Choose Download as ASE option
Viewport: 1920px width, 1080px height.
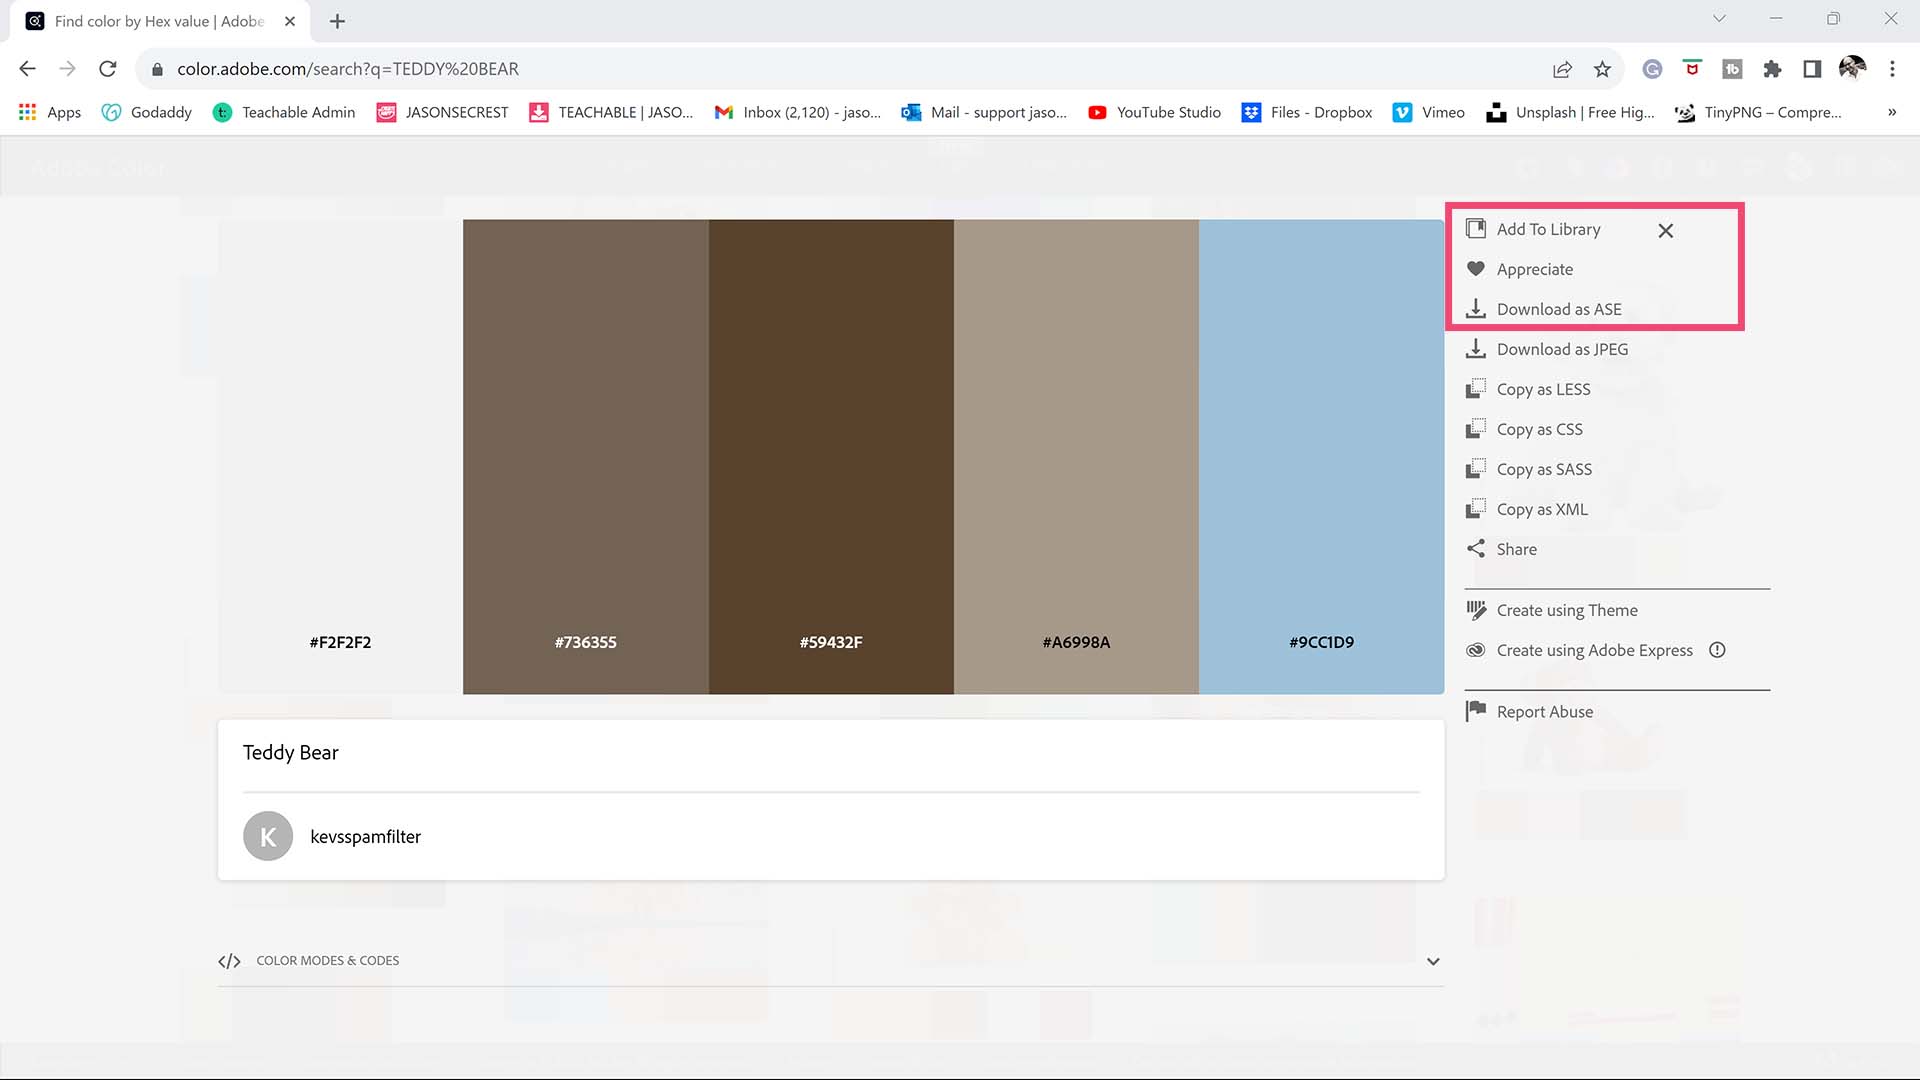pos(1559,309)
